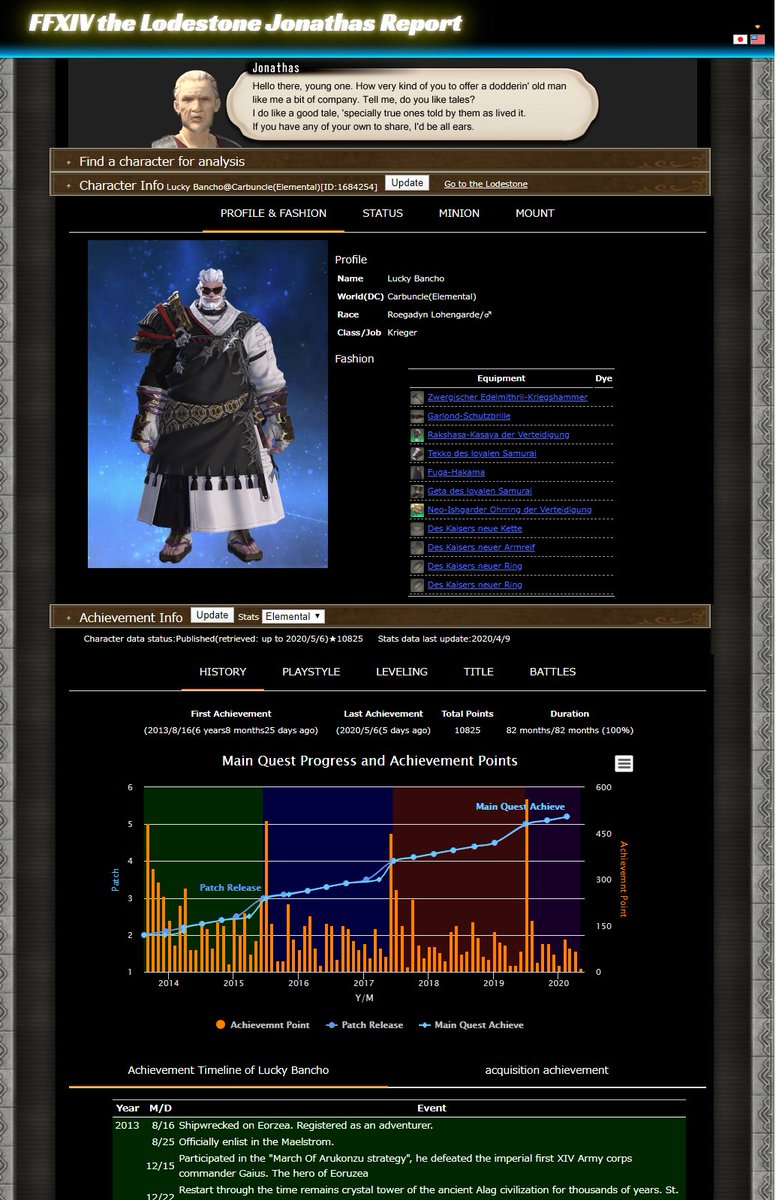Click the Total Points value 10825
The height and width of the screenshot is (1200, 776).
tap(466, 731)
